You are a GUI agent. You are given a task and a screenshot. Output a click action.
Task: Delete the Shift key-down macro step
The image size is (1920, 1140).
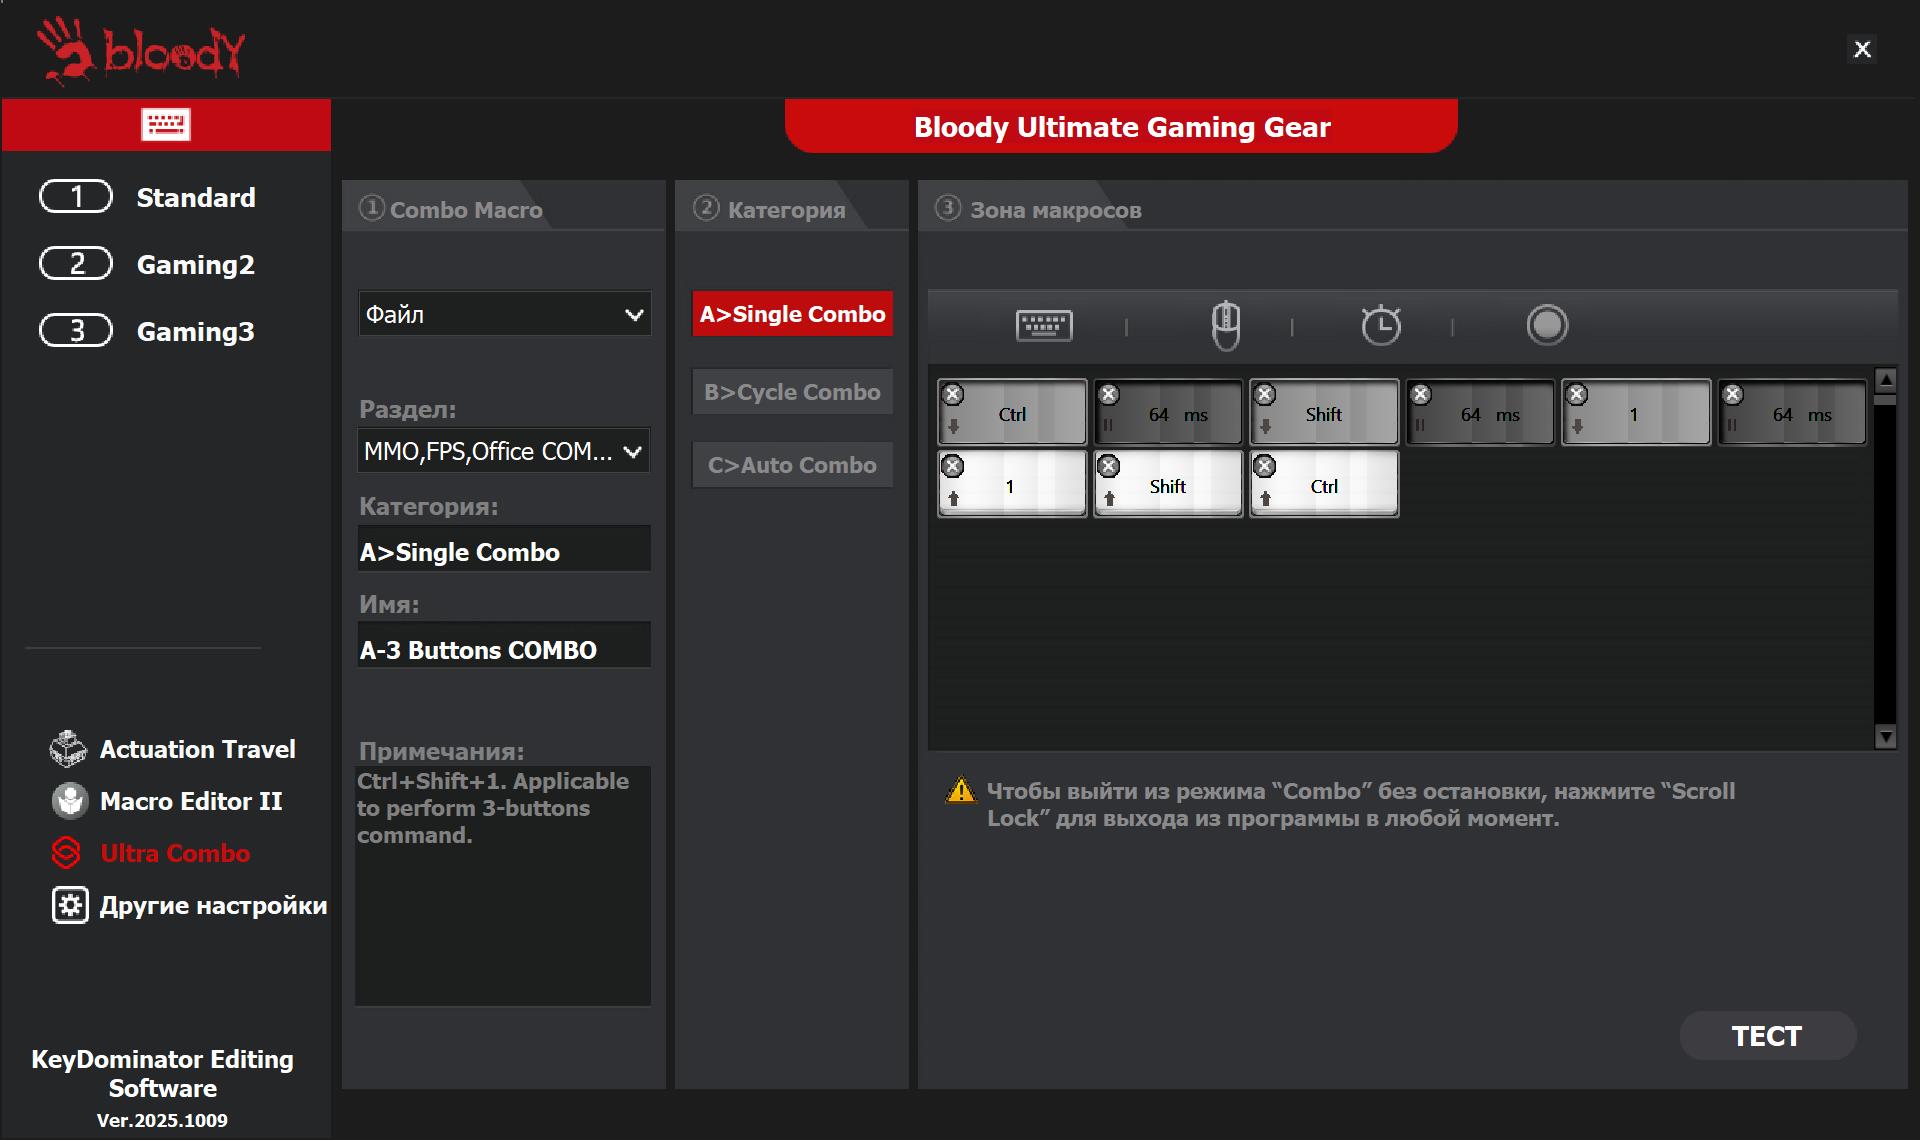[x=1265, y=394]
